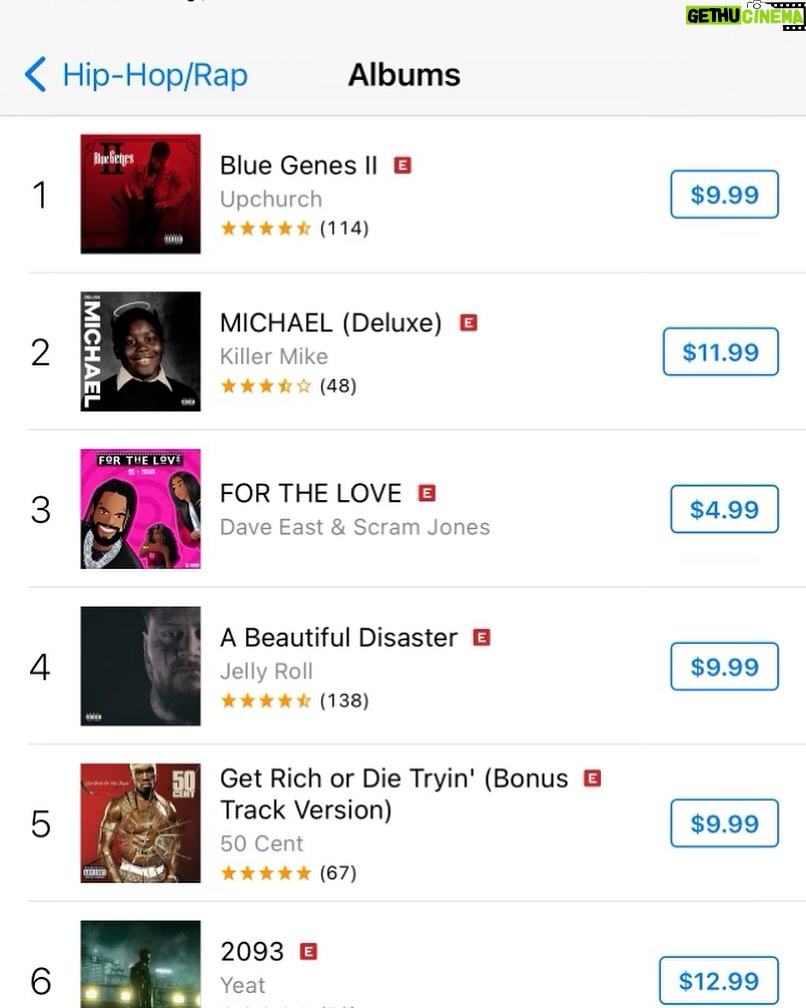Buy 2093 for $12.99
Viewport: 806px width, 1008px height.
[719, 981]
